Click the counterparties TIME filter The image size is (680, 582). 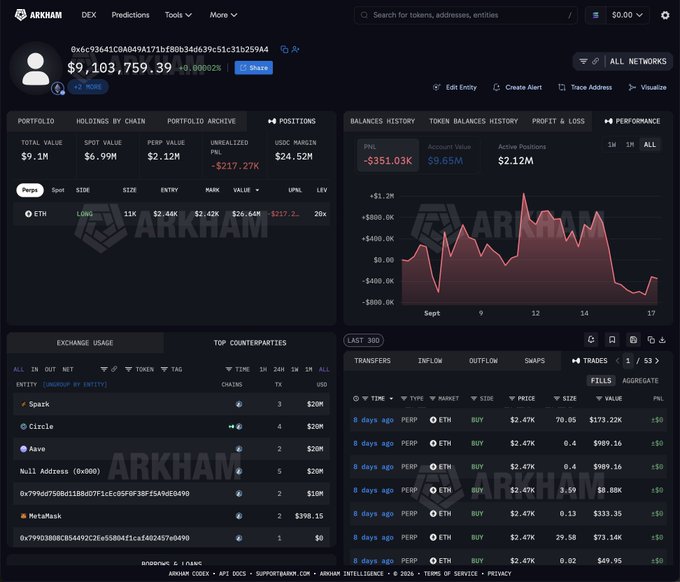coord(238,369)
